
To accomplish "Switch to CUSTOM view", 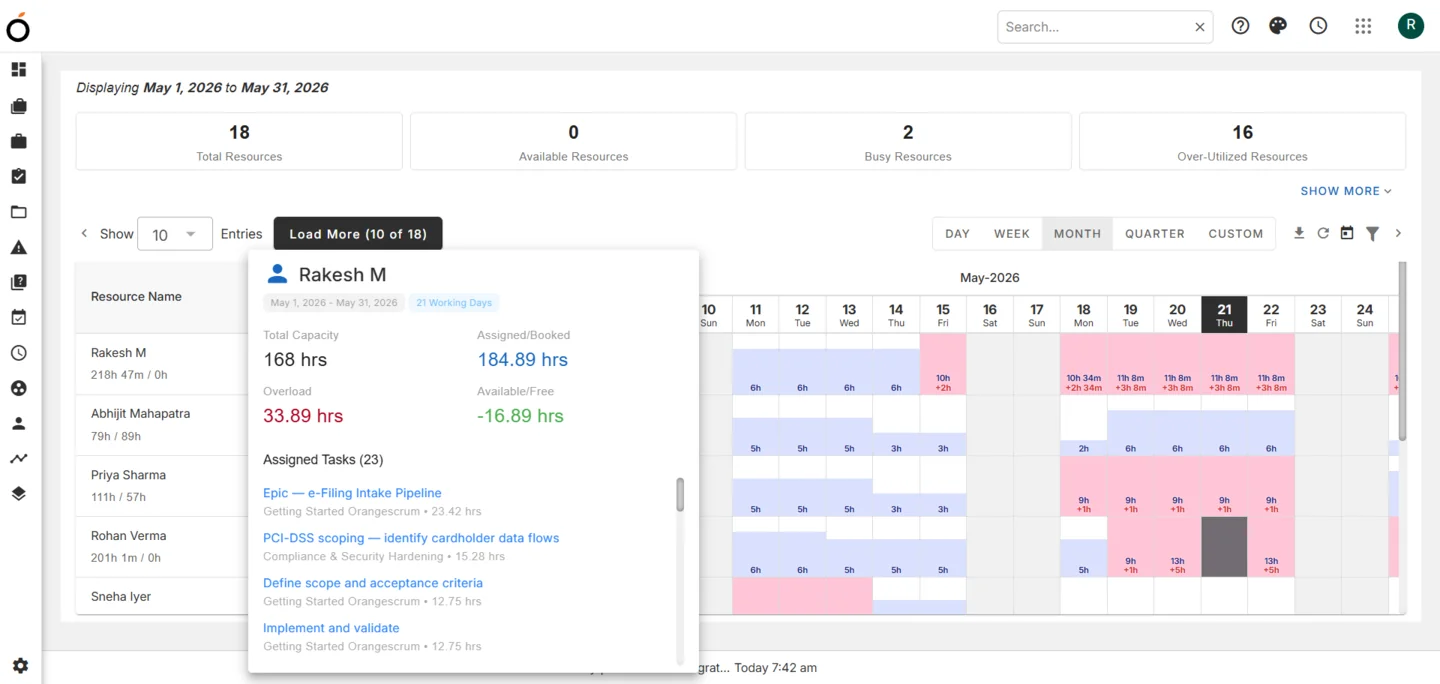I will [x=1236, y=233].
